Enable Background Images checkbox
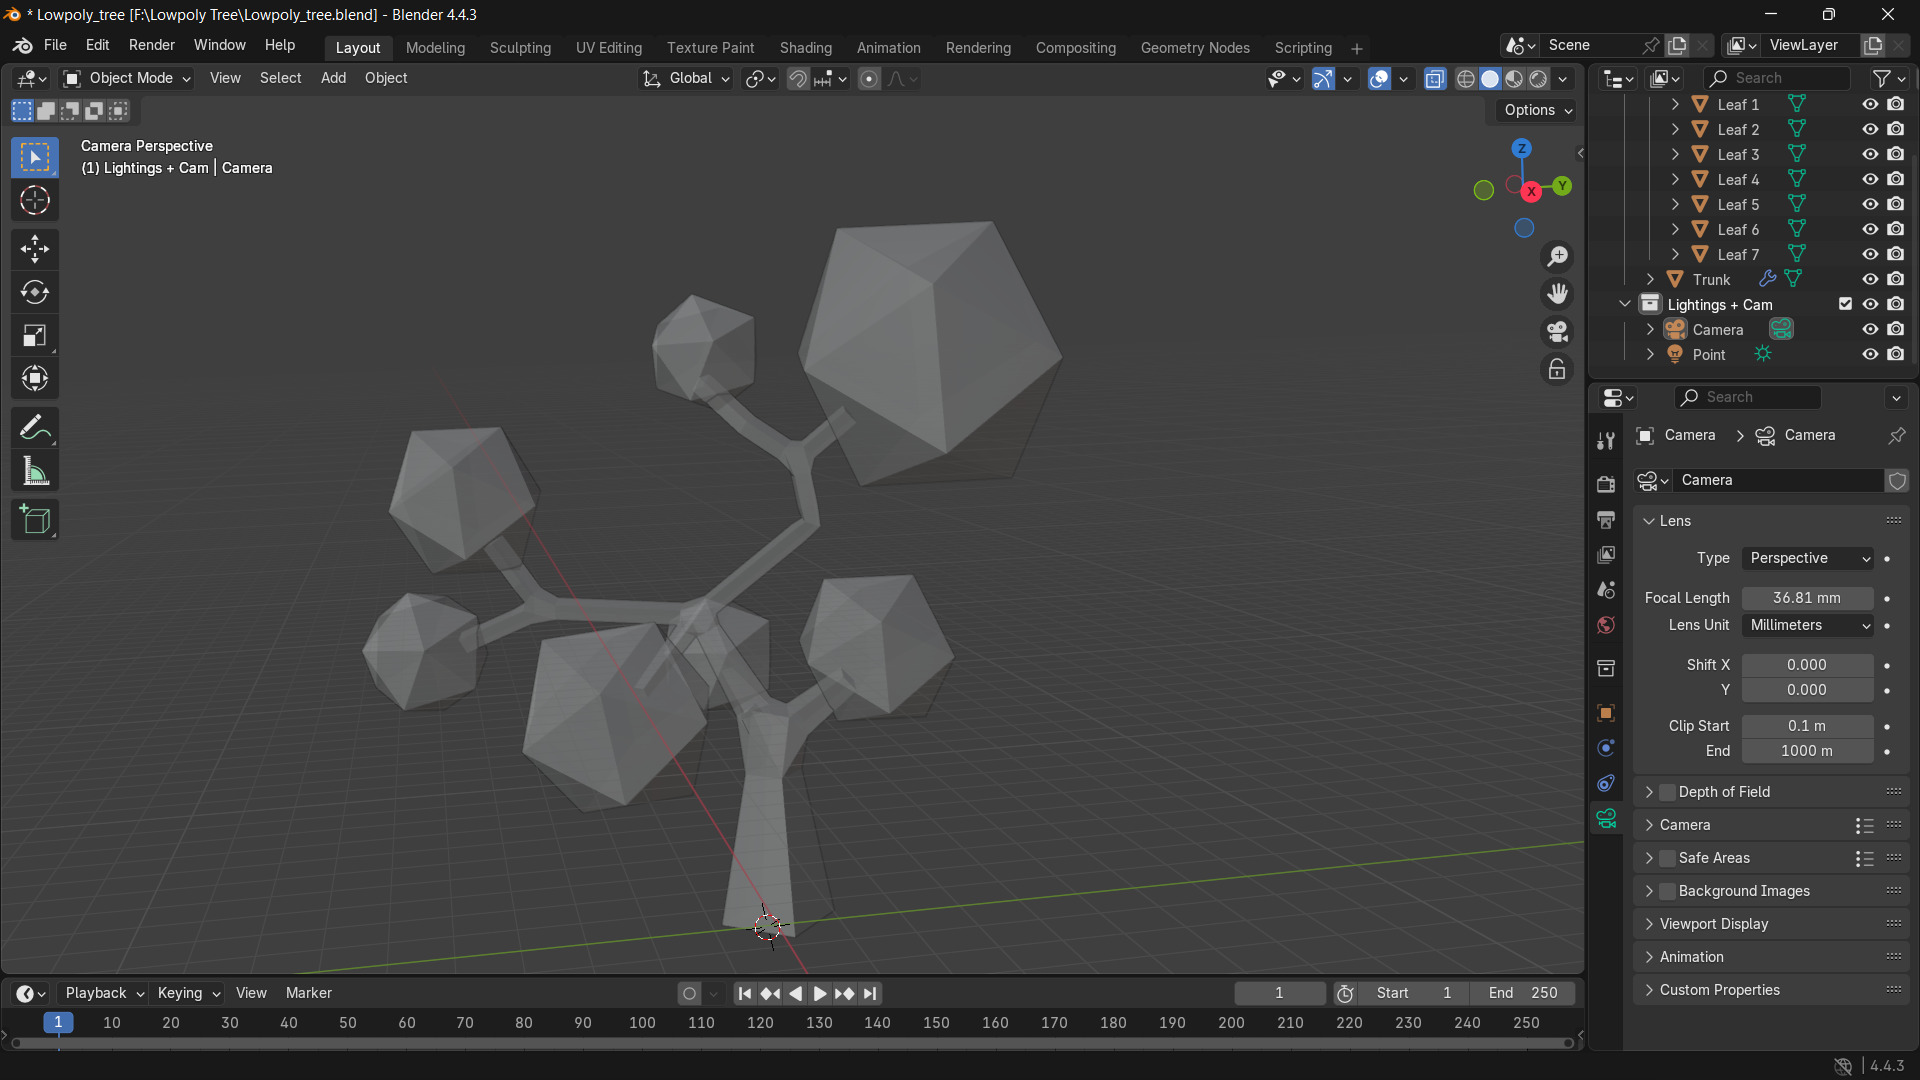The width and height of the screenshot is (1920, 1080). click(x=1667, y=891)
